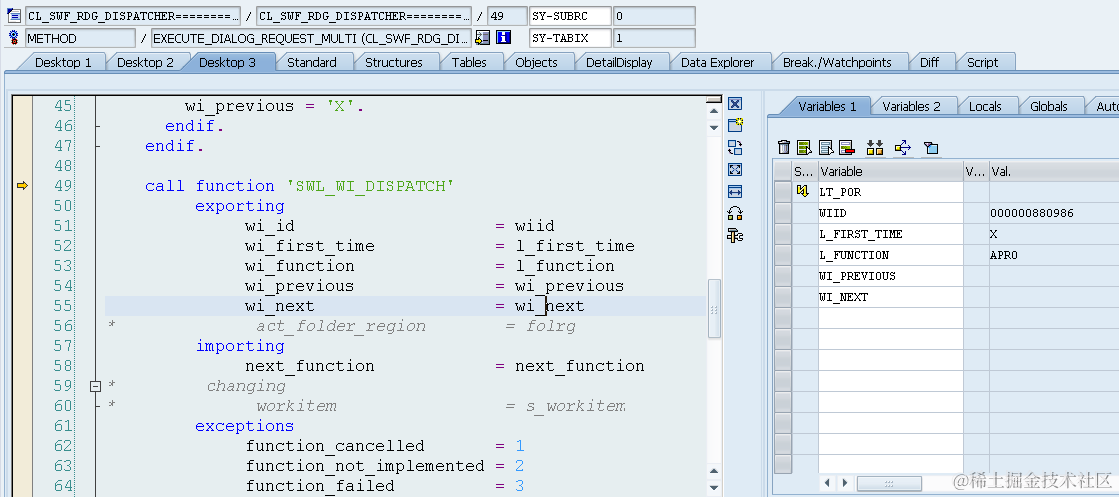Open the Tables tab
Viewport: 1119px width, 497px height.
tap(469, 62)
